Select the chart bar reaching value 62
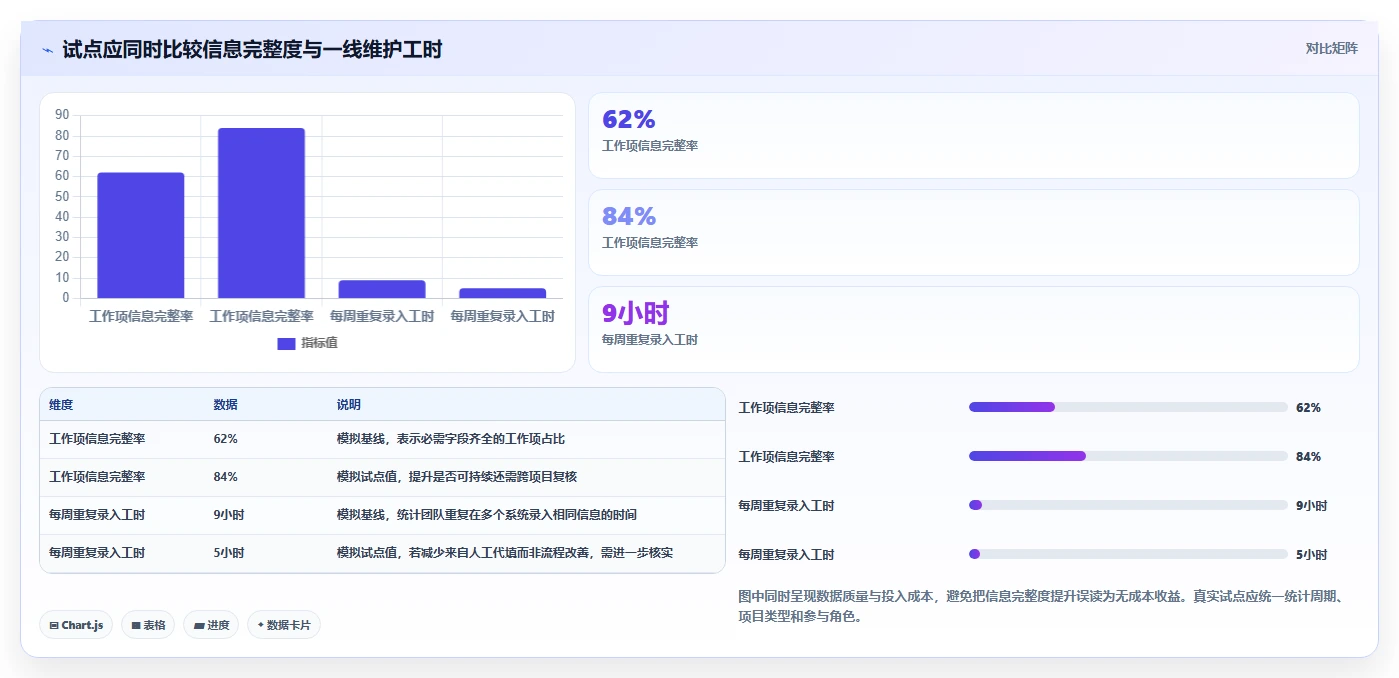 tap(141, 235)
